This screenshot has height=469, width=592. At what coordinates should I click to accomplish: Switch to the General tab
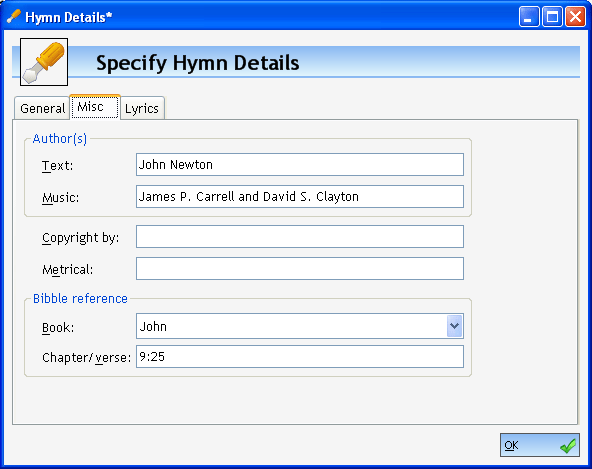pos(42,108)
